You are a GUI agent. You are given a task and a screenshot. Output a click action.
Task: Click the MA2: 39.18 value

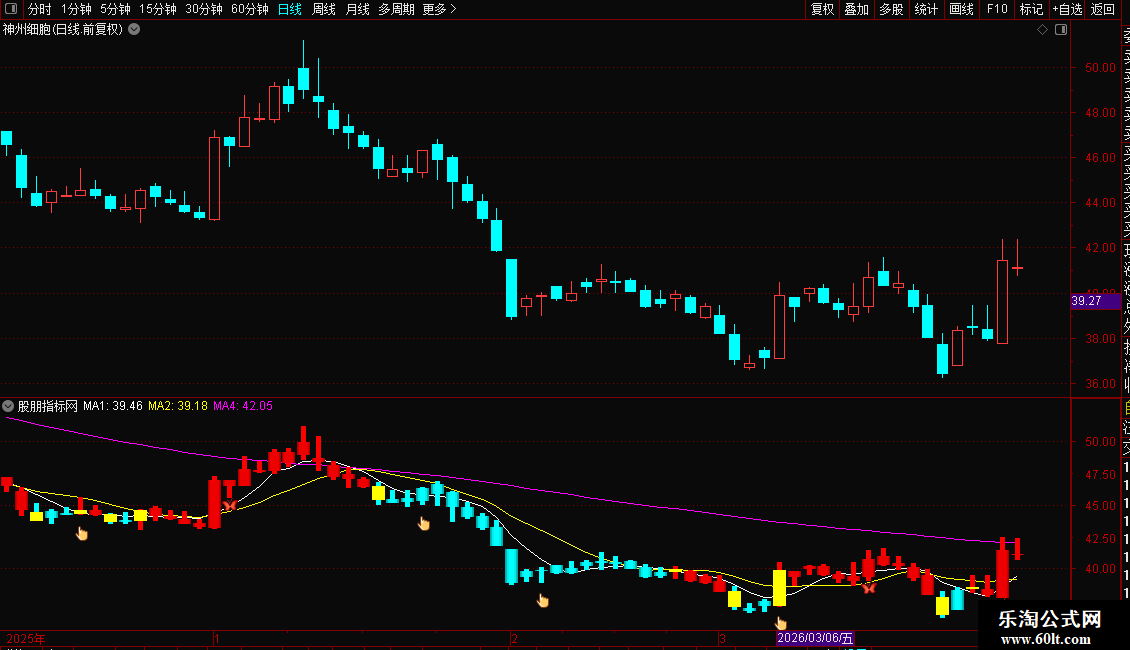point(178,406)
